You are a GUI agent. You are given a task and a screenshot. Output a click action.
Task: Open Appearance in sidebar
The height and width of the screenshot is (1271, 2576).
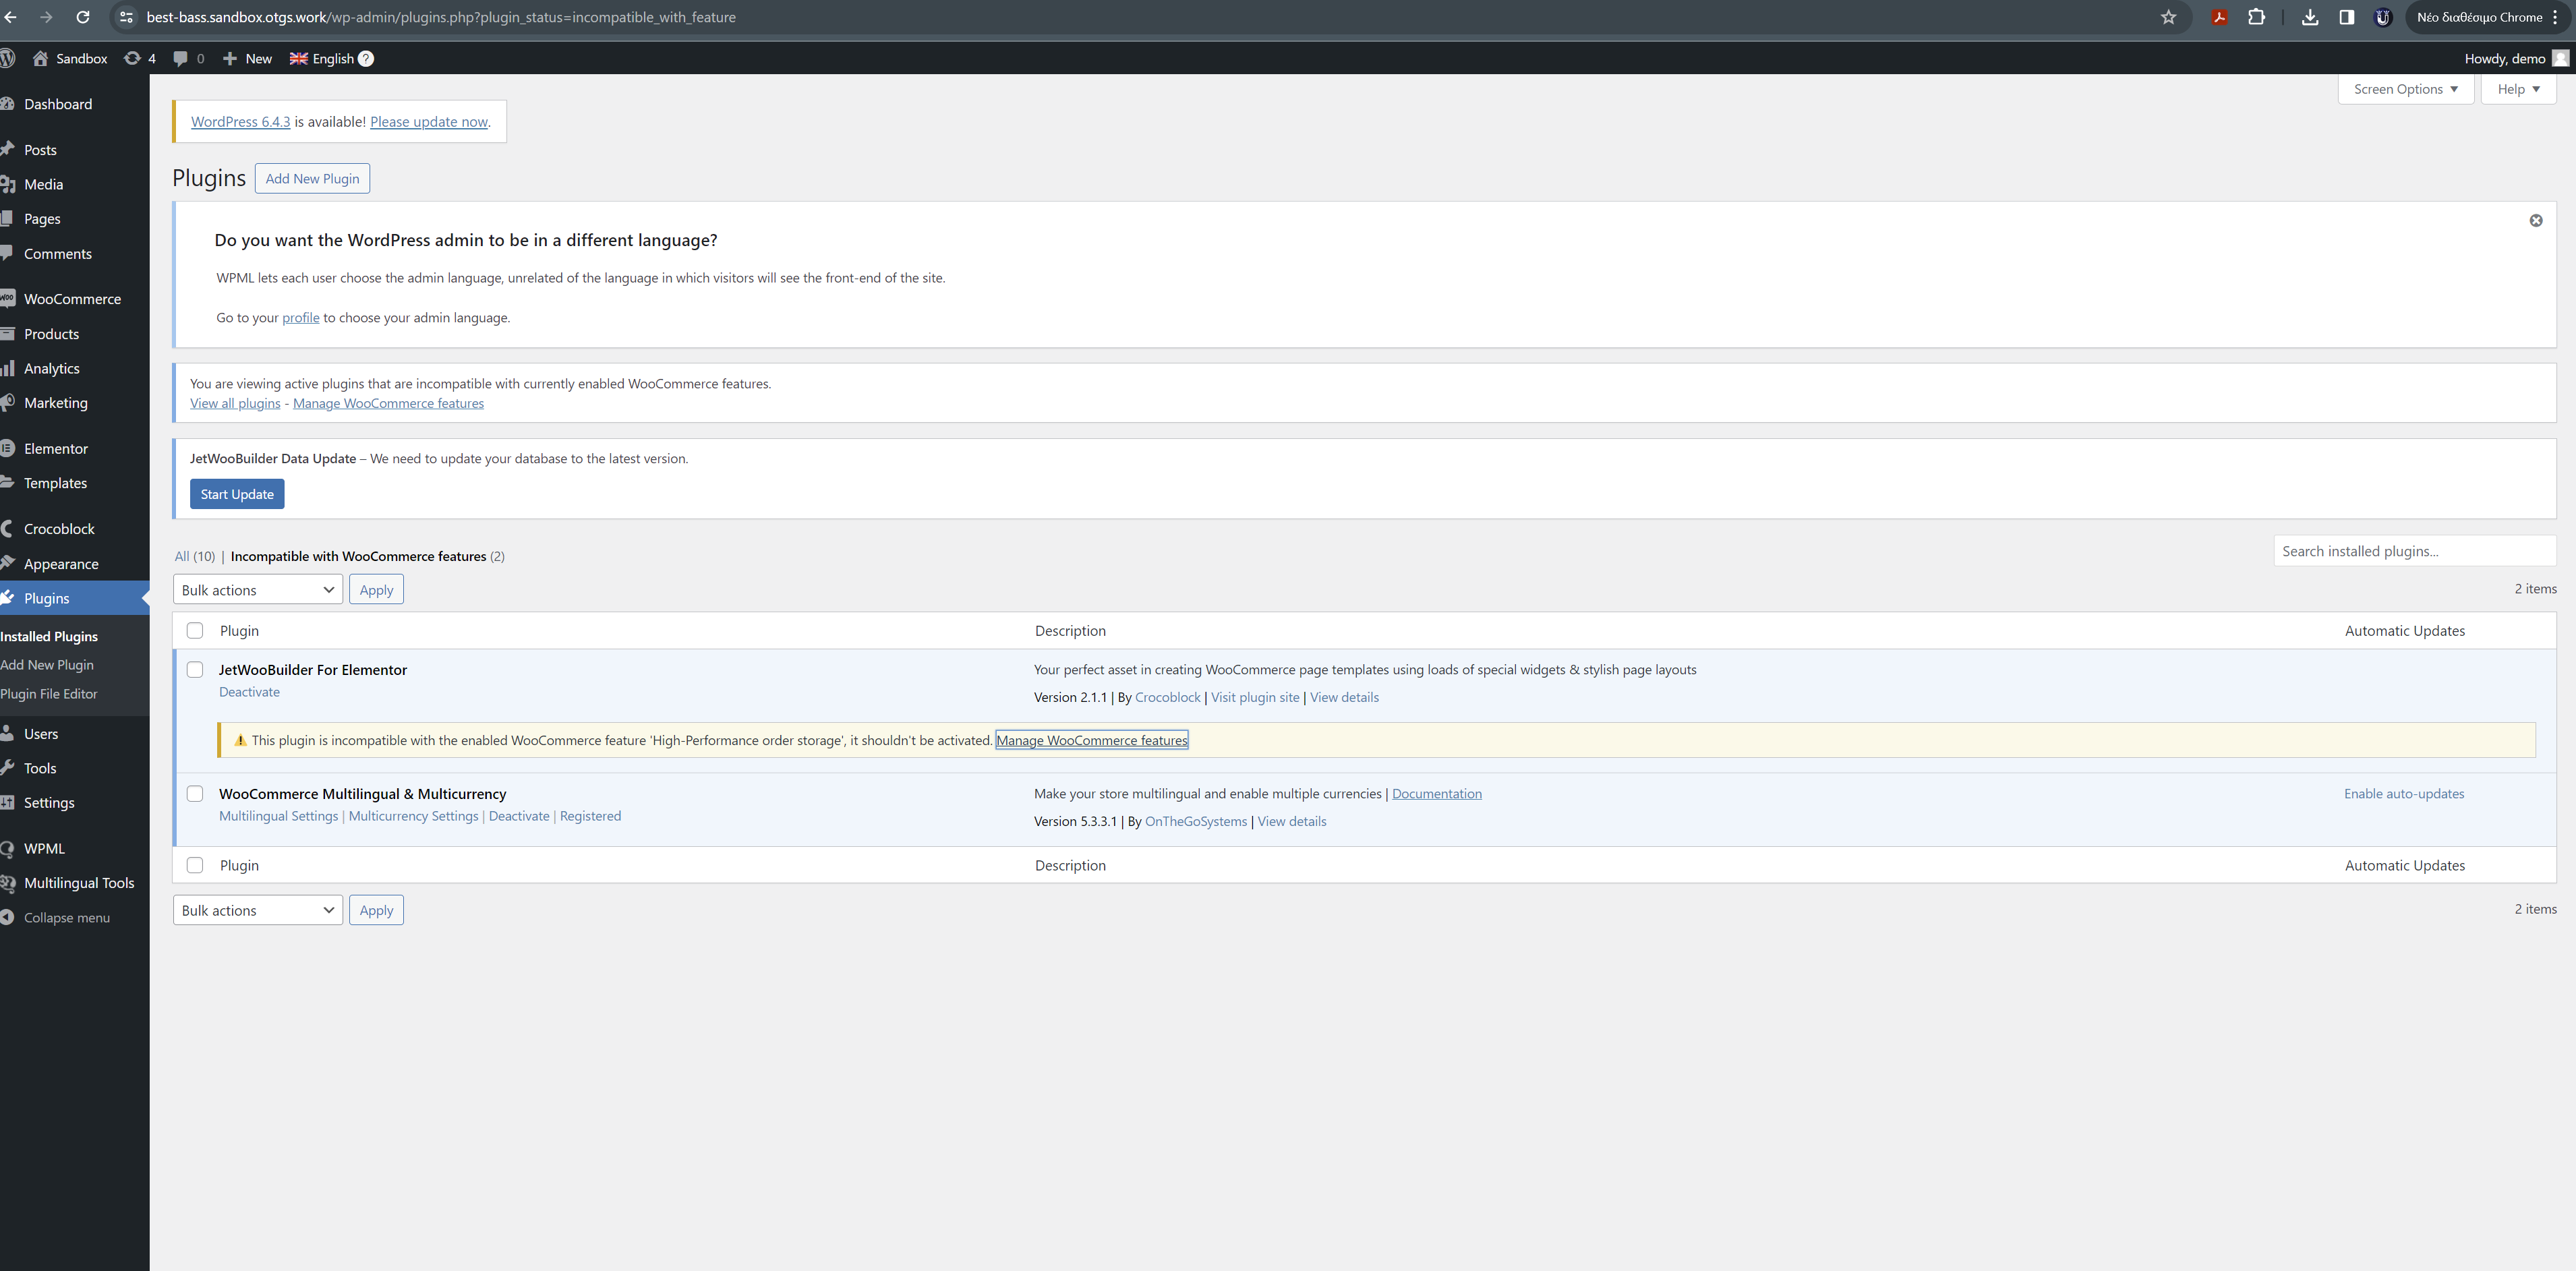point(61,563)
